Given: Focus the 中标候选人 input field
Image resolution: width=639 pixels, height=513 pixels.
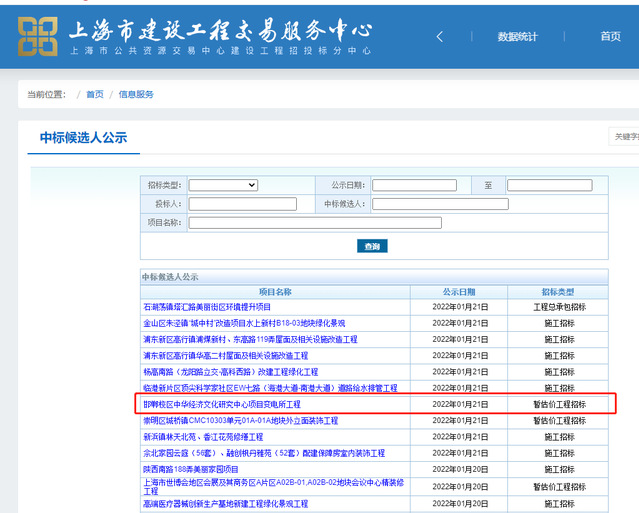Looking at the screenshot, I should (x=440, y=204).
